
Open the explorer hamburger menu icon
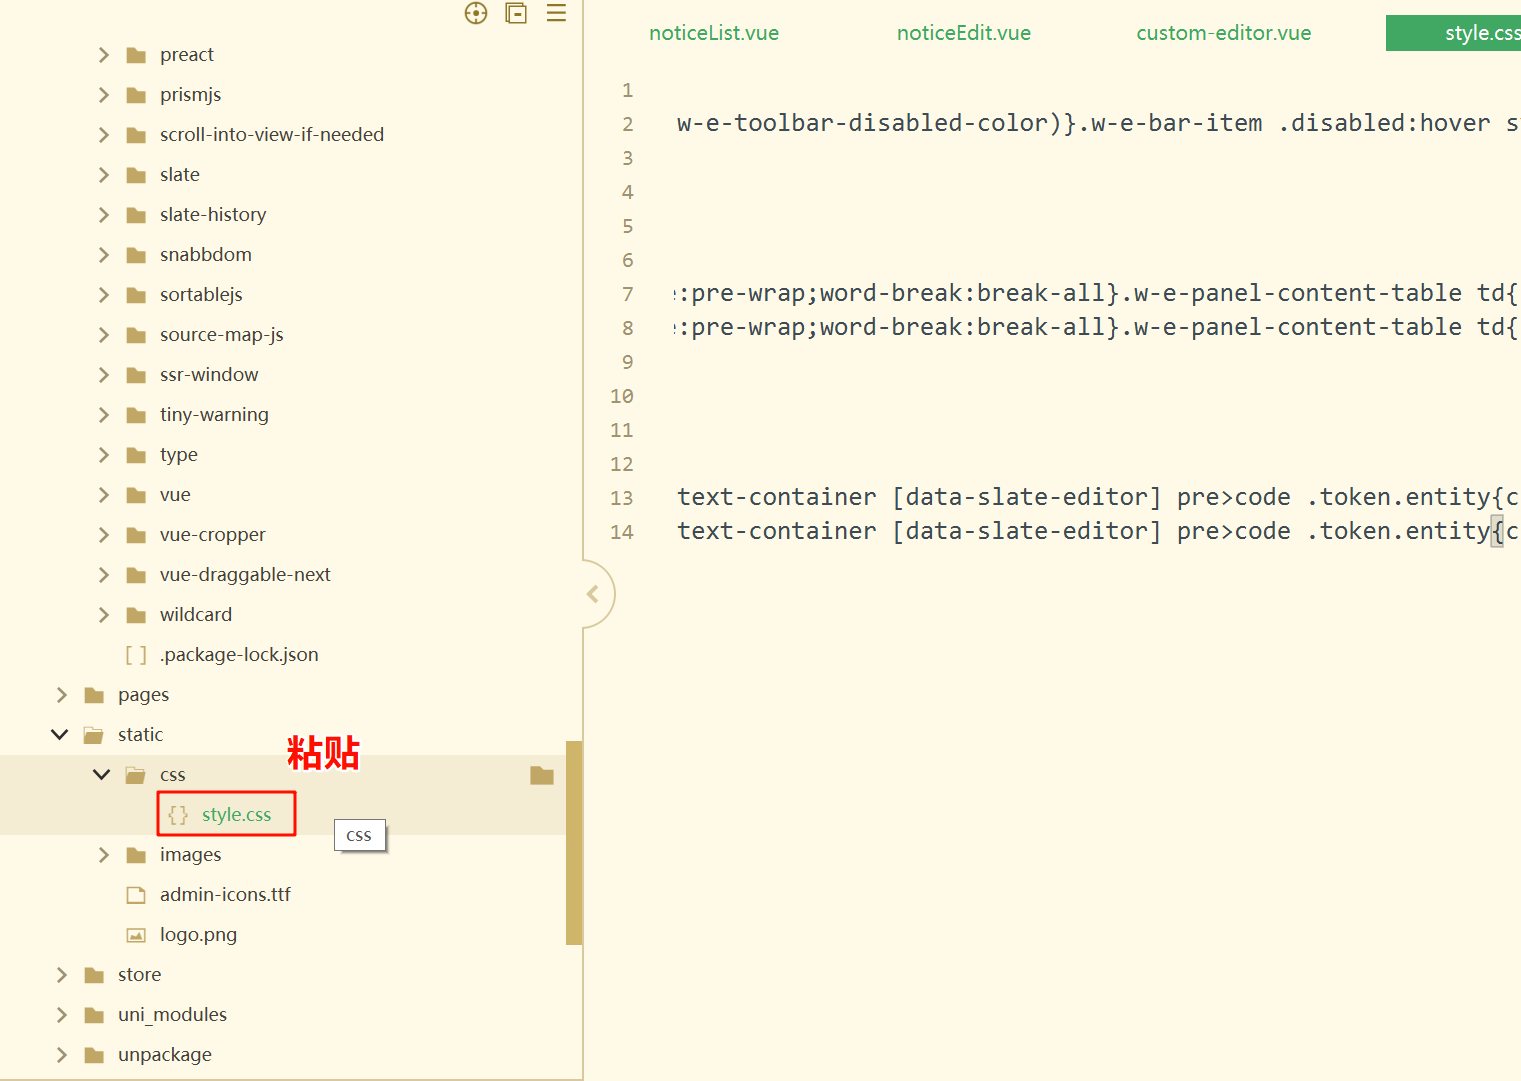tap(556, 13)
